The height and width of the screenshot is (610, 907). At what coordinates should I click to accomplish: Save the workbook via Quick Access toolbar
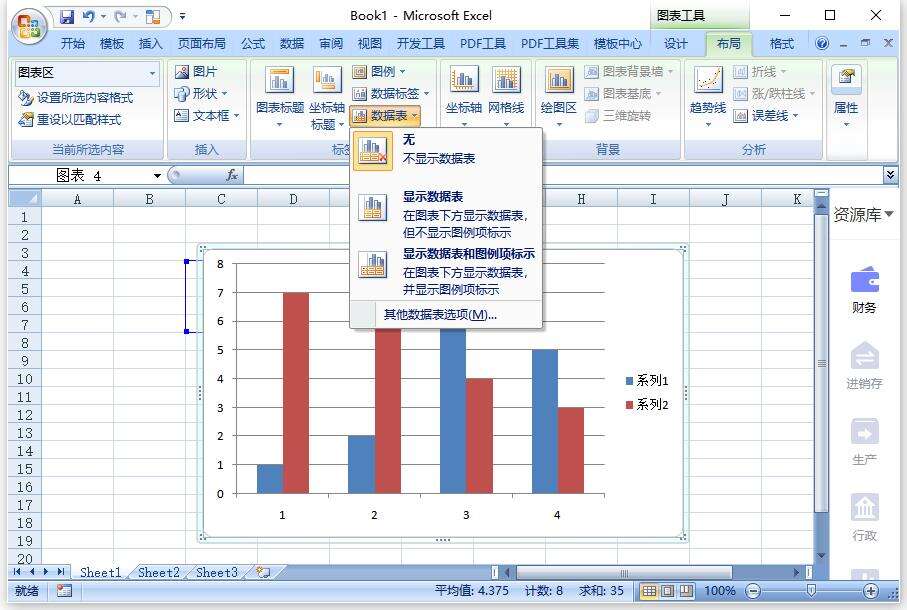point(68,17)
